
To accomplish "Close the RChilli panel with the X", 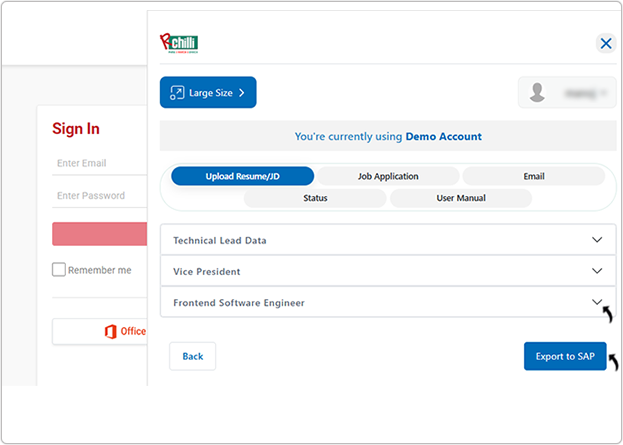I will click(x=605, y=43).
